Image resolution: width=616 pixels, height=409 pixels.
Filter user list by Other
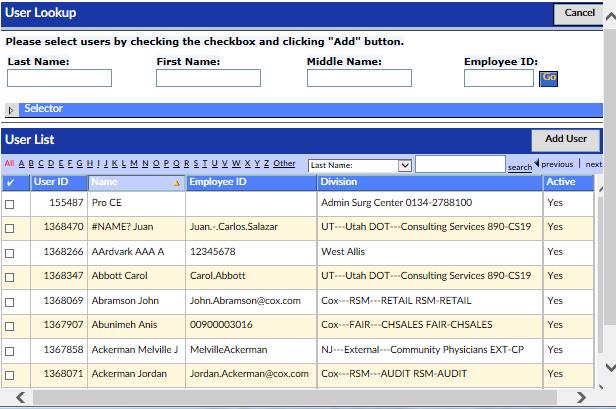[x=285, y=164]
